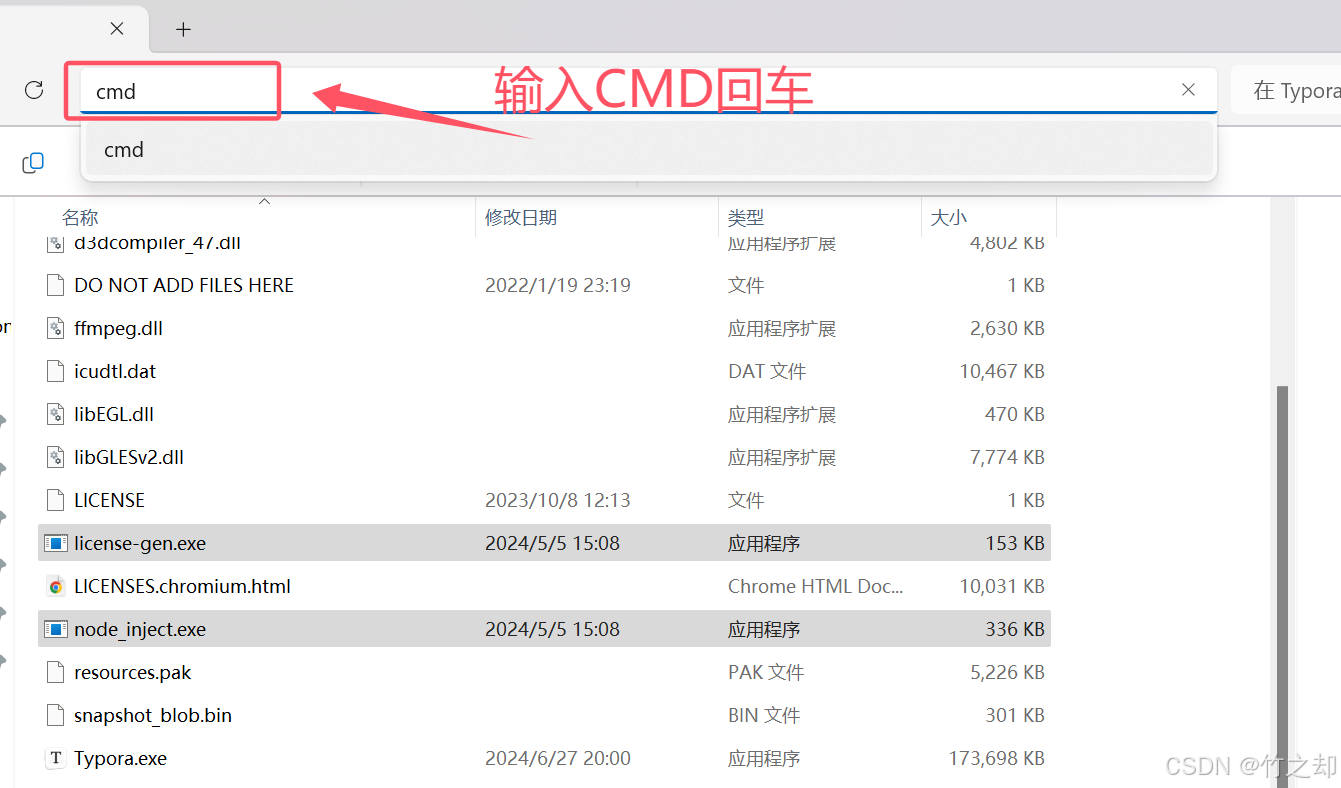Image resolution: width=1341 pixels, height=788 pixels.
Task: Click the DAT 文件 type cell
Action: click(x=767, y=371)
